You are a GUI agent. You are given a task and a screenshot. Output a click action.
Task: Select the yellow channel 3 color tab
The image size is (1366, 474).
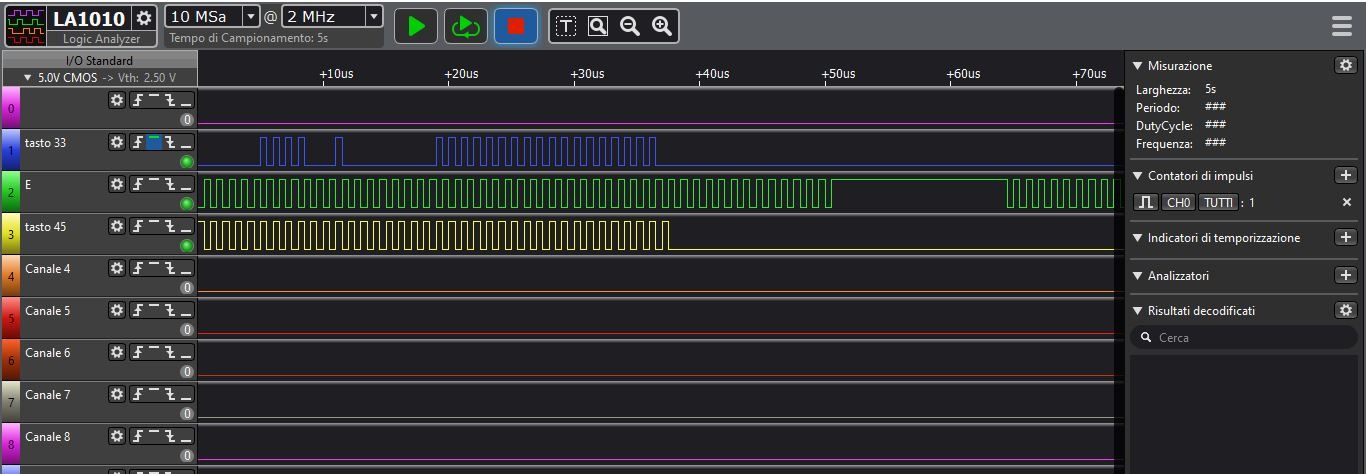pyautogui.click(x=10, y=233)
